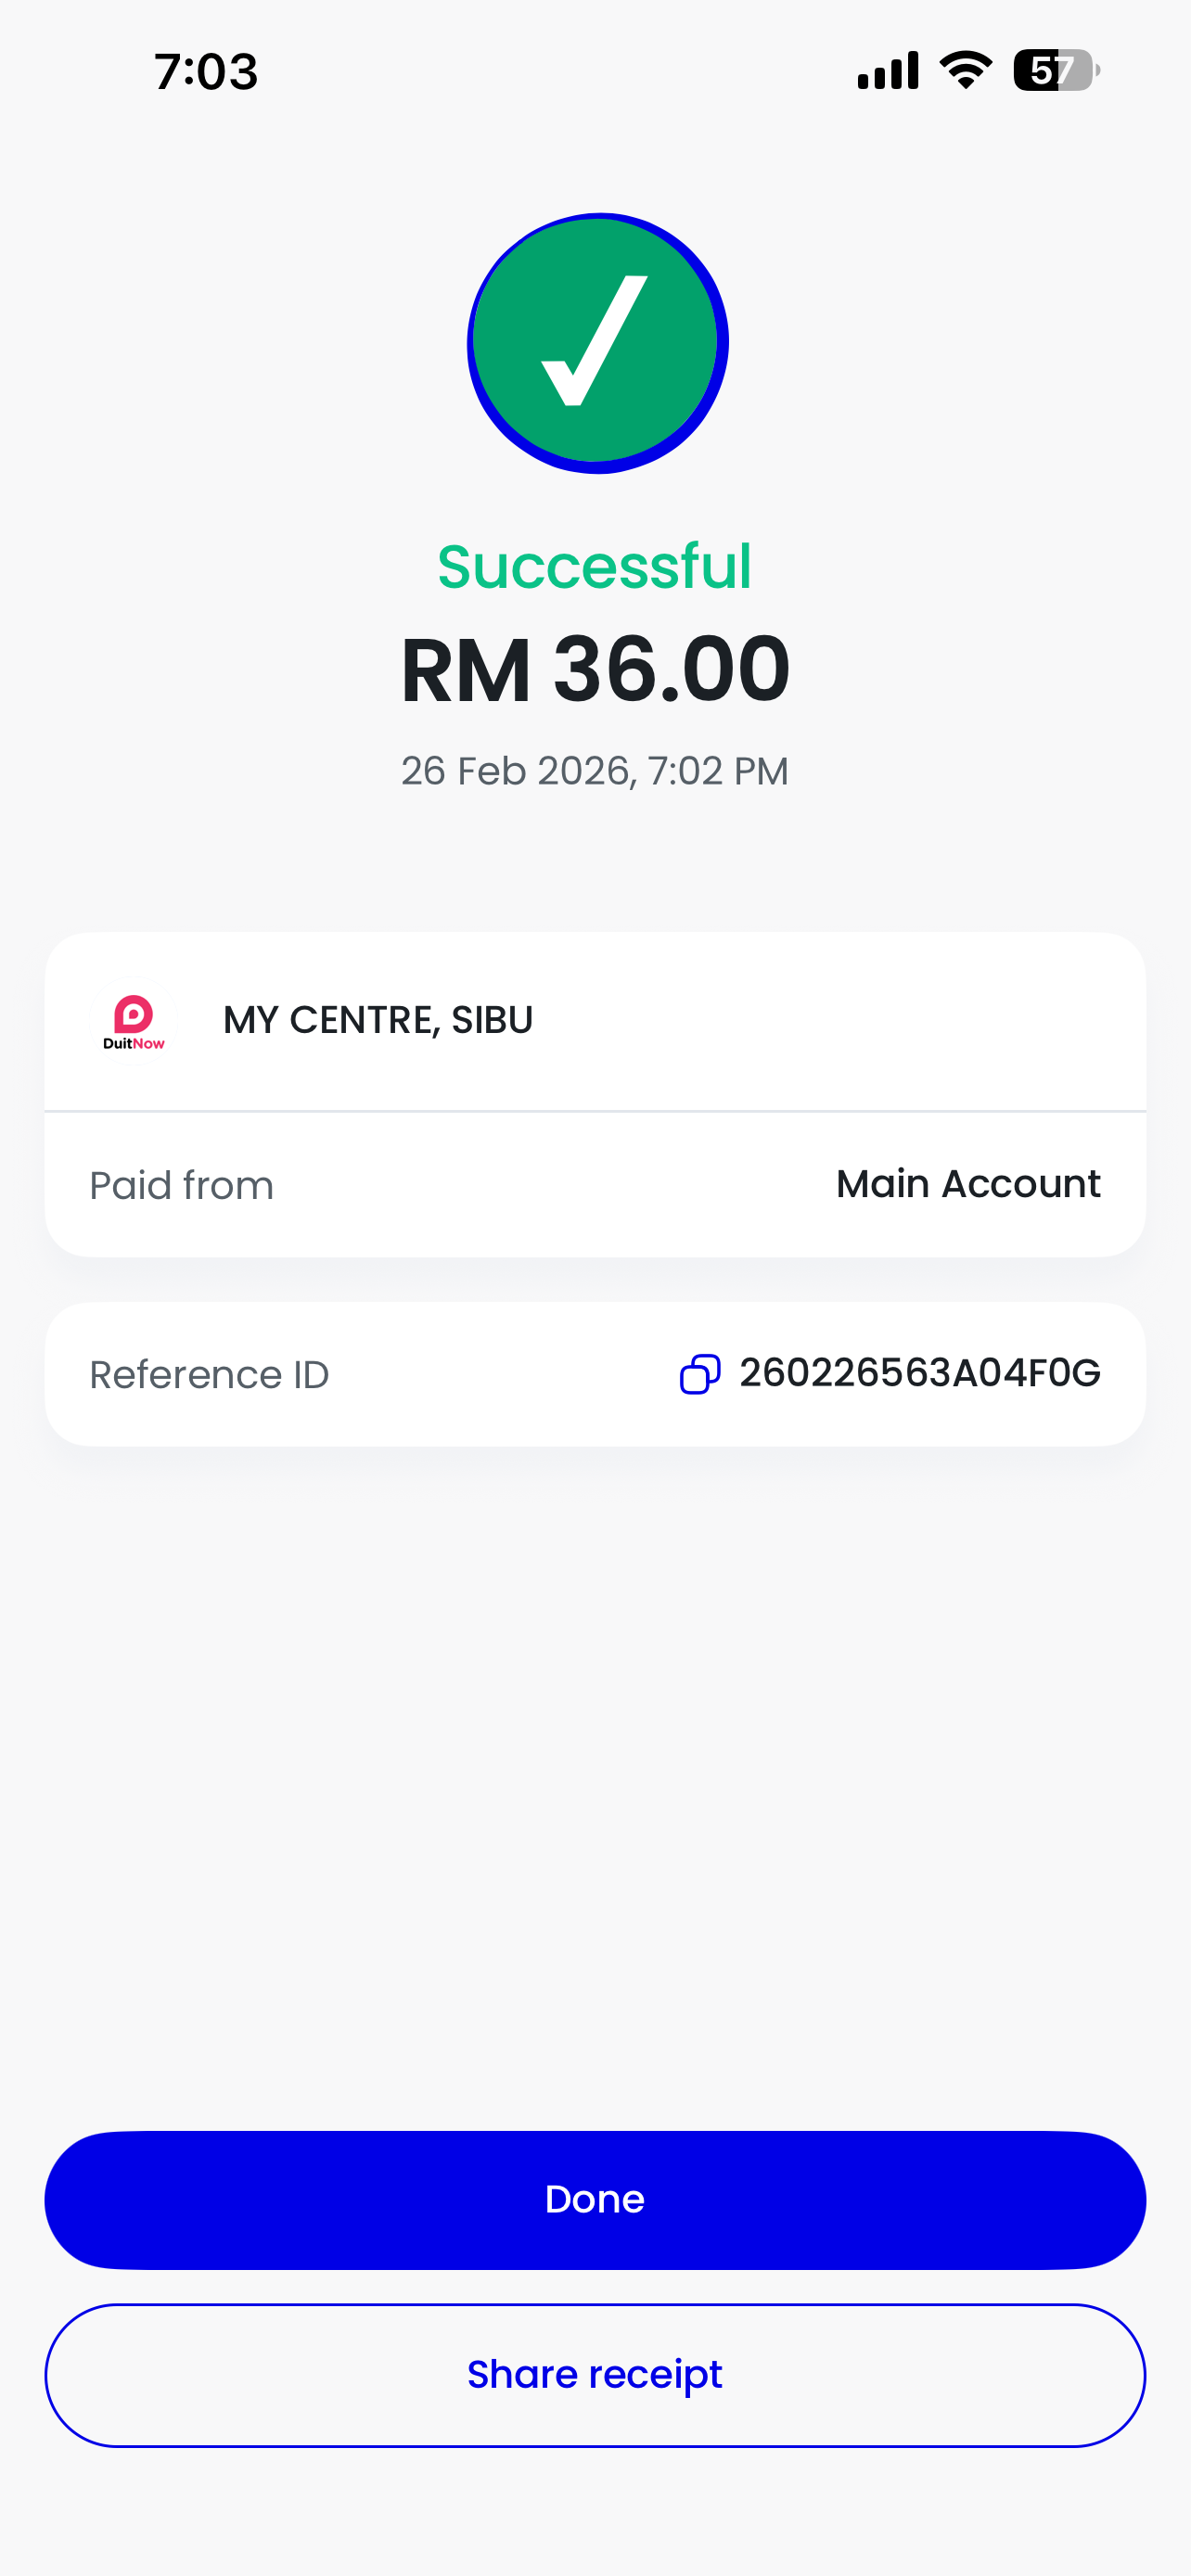Tap the DuitNow logo icon
The height and width of the screenshot is (2576, 1191).
134,1022
